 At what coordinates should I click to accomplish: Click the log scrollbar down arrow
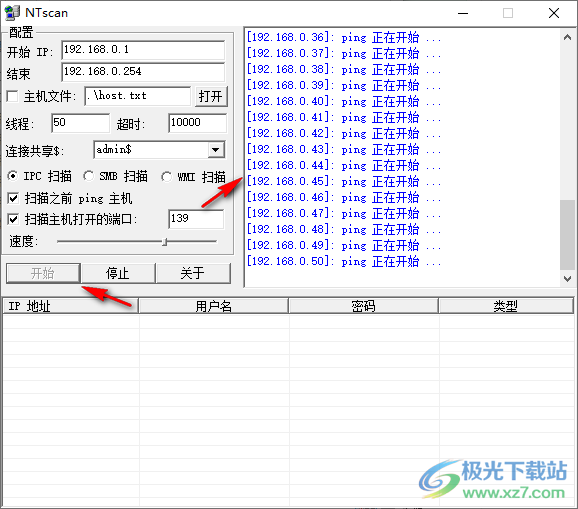(567, 279)
